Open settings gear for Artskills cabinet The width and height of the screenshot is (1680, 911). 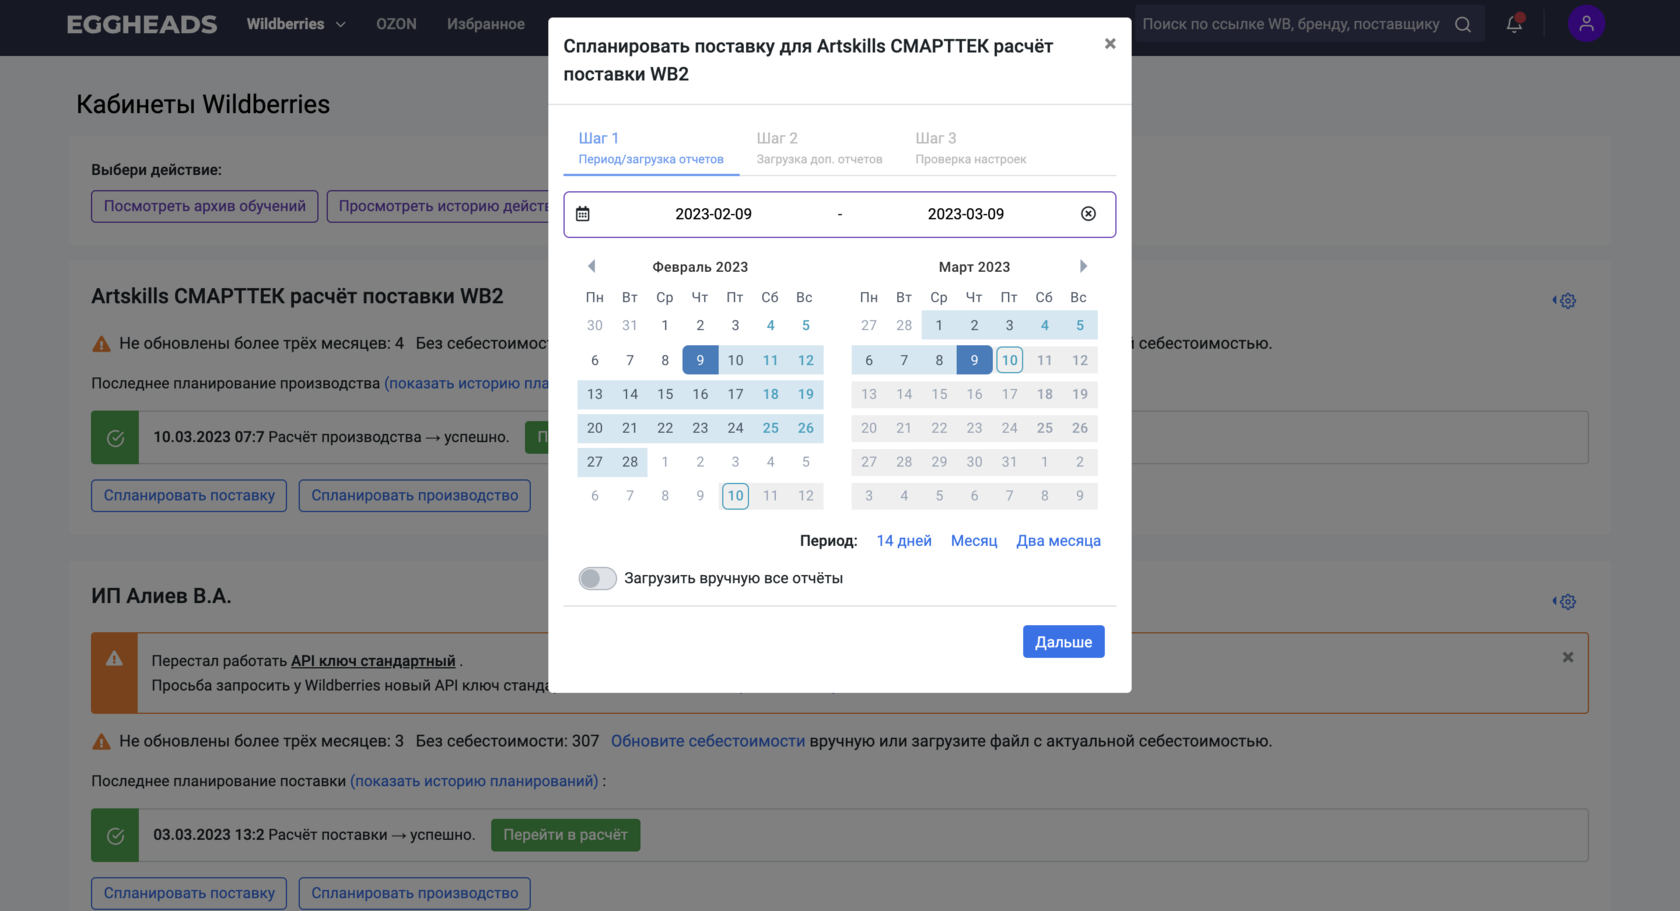[x=1567, y=301]
